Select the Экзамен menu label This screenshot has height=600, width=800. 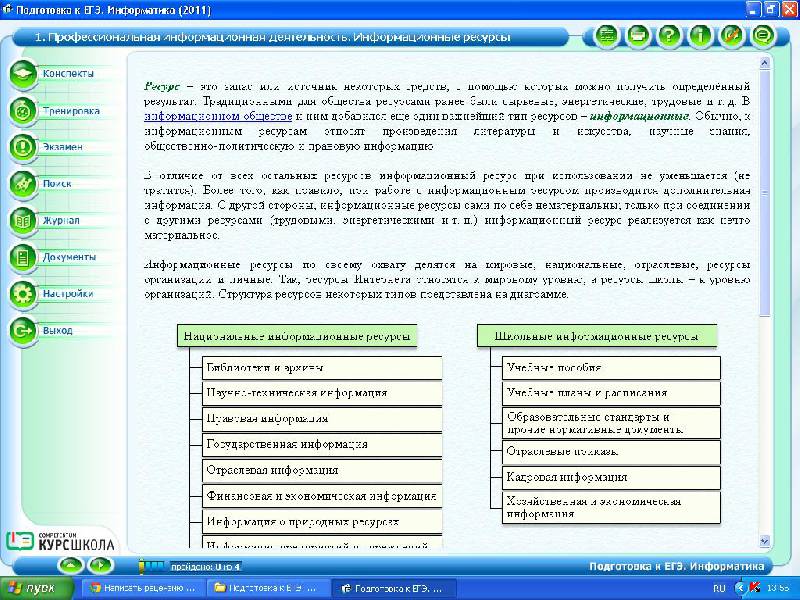click(62, 147)
